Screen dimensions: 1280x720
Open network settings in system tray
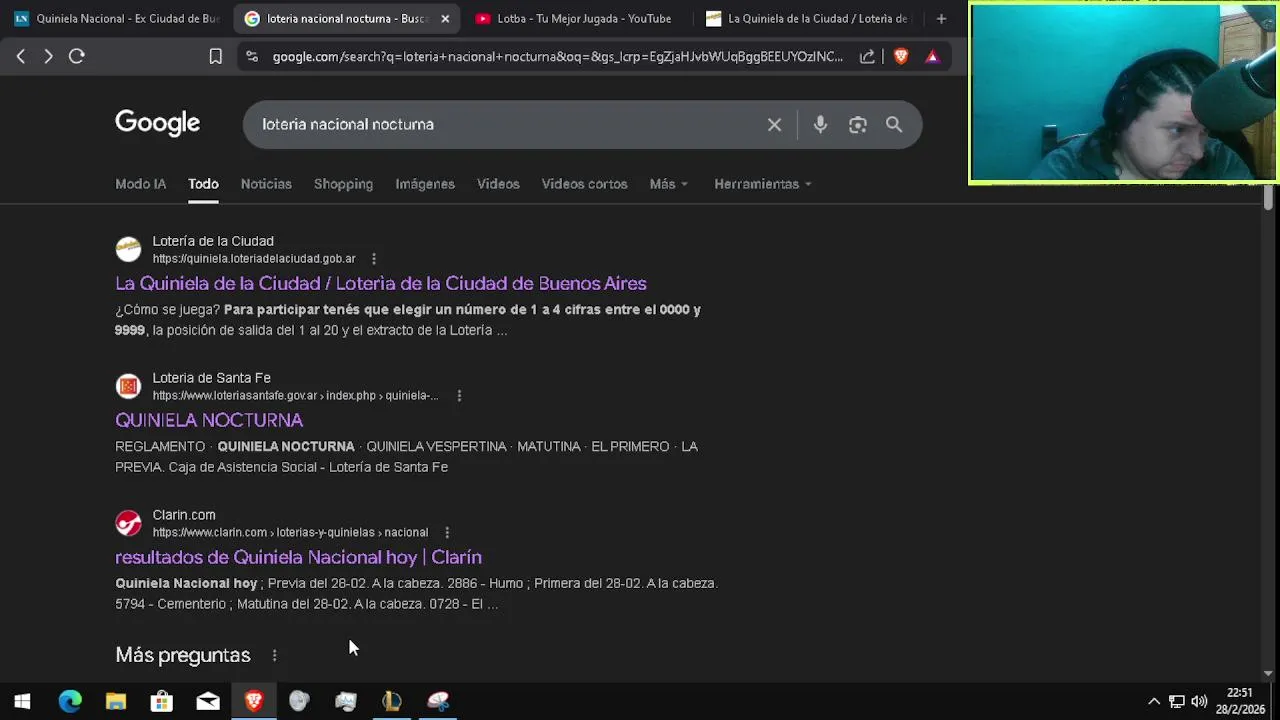[x=1177, y=701]
